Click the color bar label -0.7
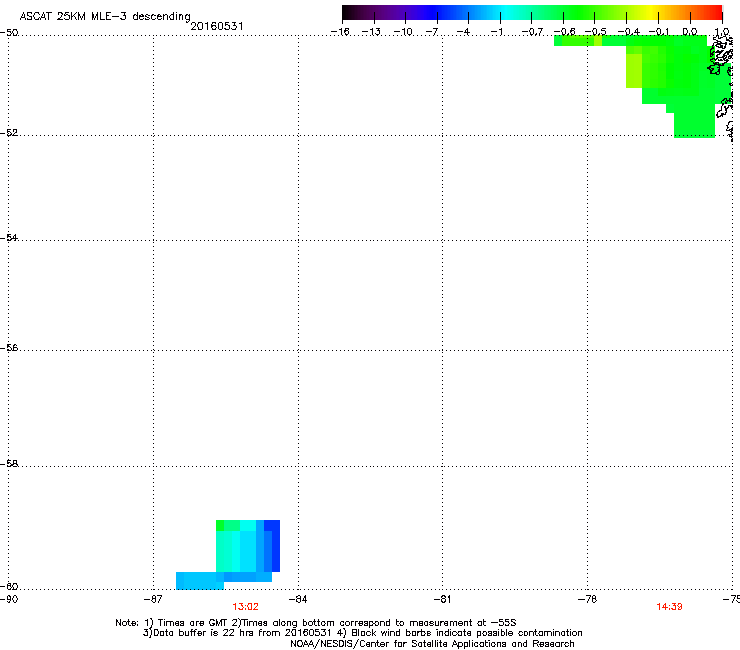Screen dimensions: 740x650 [x=532, y=32]
